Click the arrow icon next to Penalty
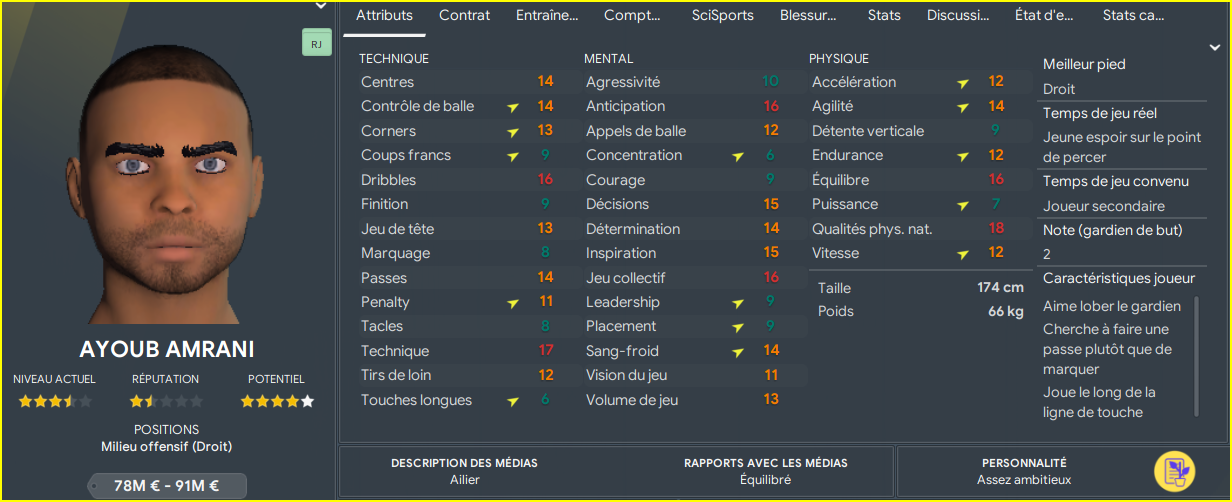Image resolution: width=1232 pixels, height=502 pixels. (513, 303)
